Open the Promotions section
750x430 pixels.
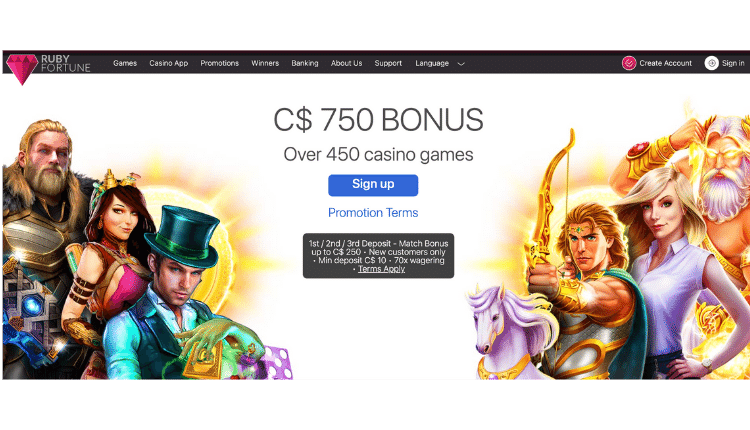coord(220,63)
